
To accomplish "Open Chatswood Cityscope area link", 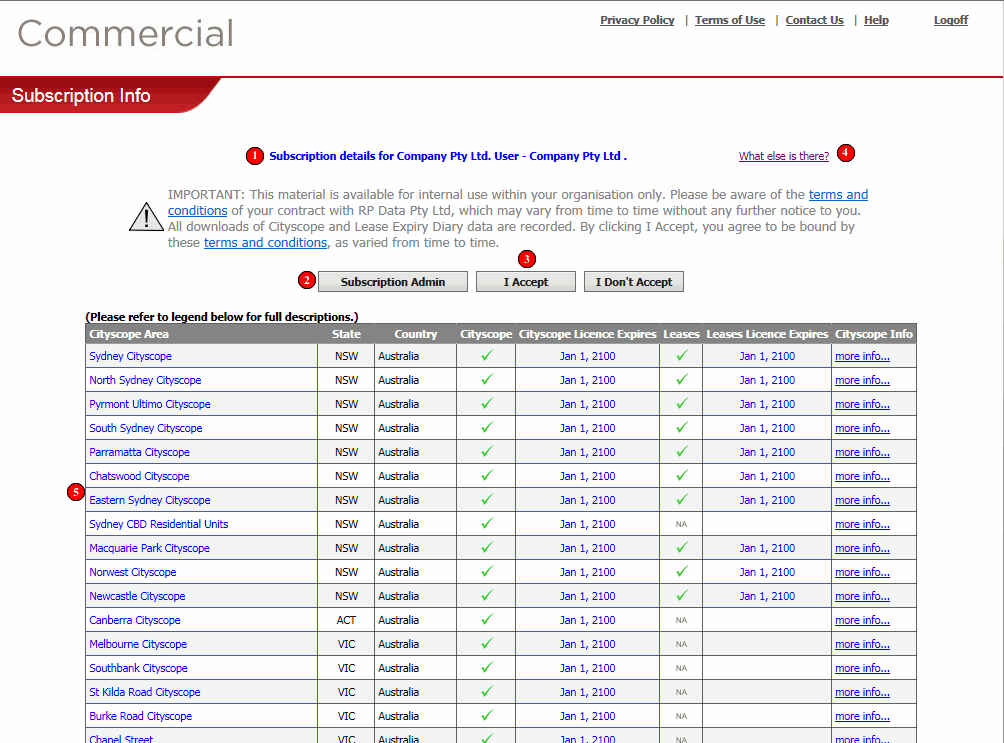I will 140,476.
